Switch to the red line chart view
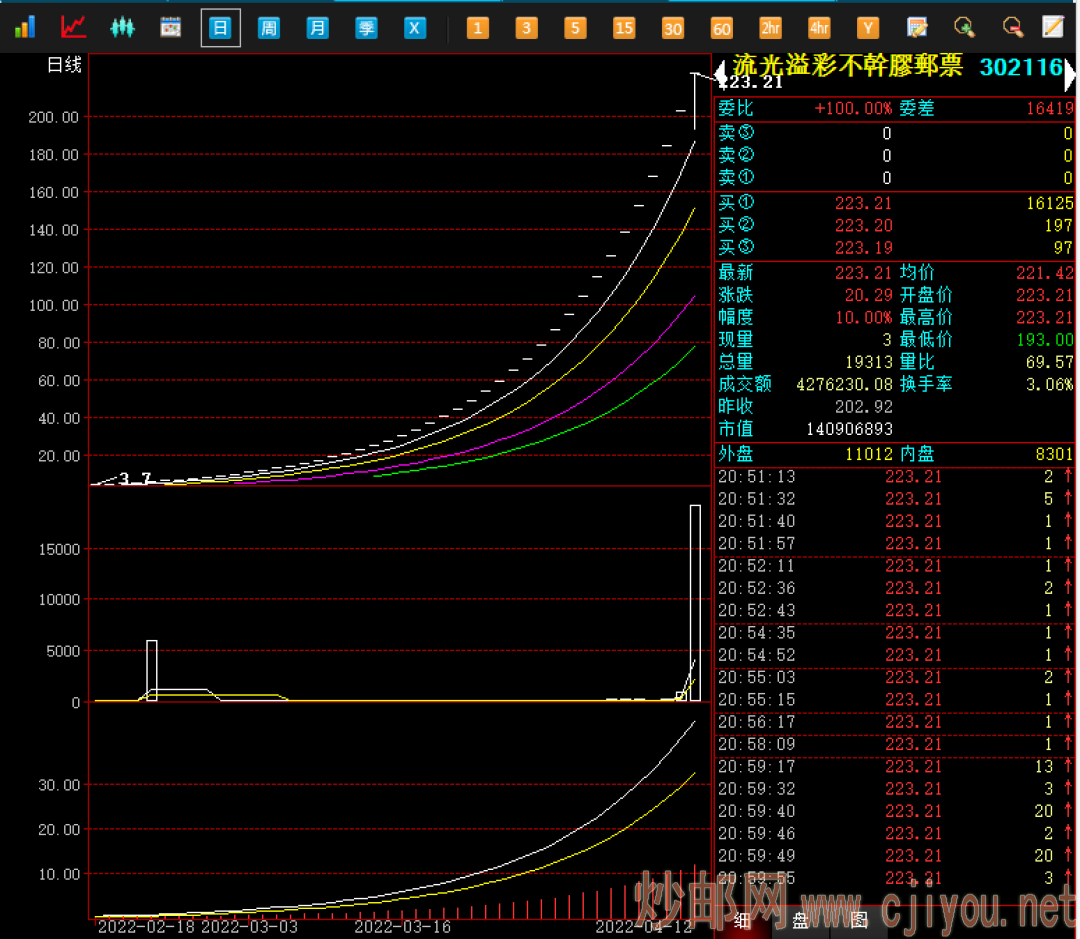This screenshot has height=939, width=1080. pyautogui.click(x=73, y=27)
